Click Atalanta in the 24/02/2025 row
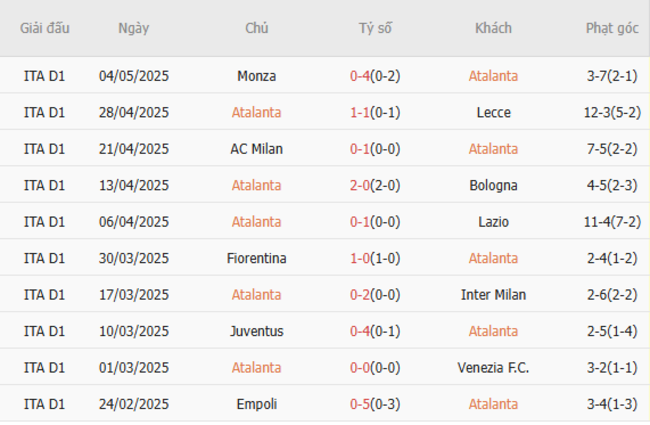The height and width of the screenshot is (425, 650). pyautogui.click(x=493, y=404)
